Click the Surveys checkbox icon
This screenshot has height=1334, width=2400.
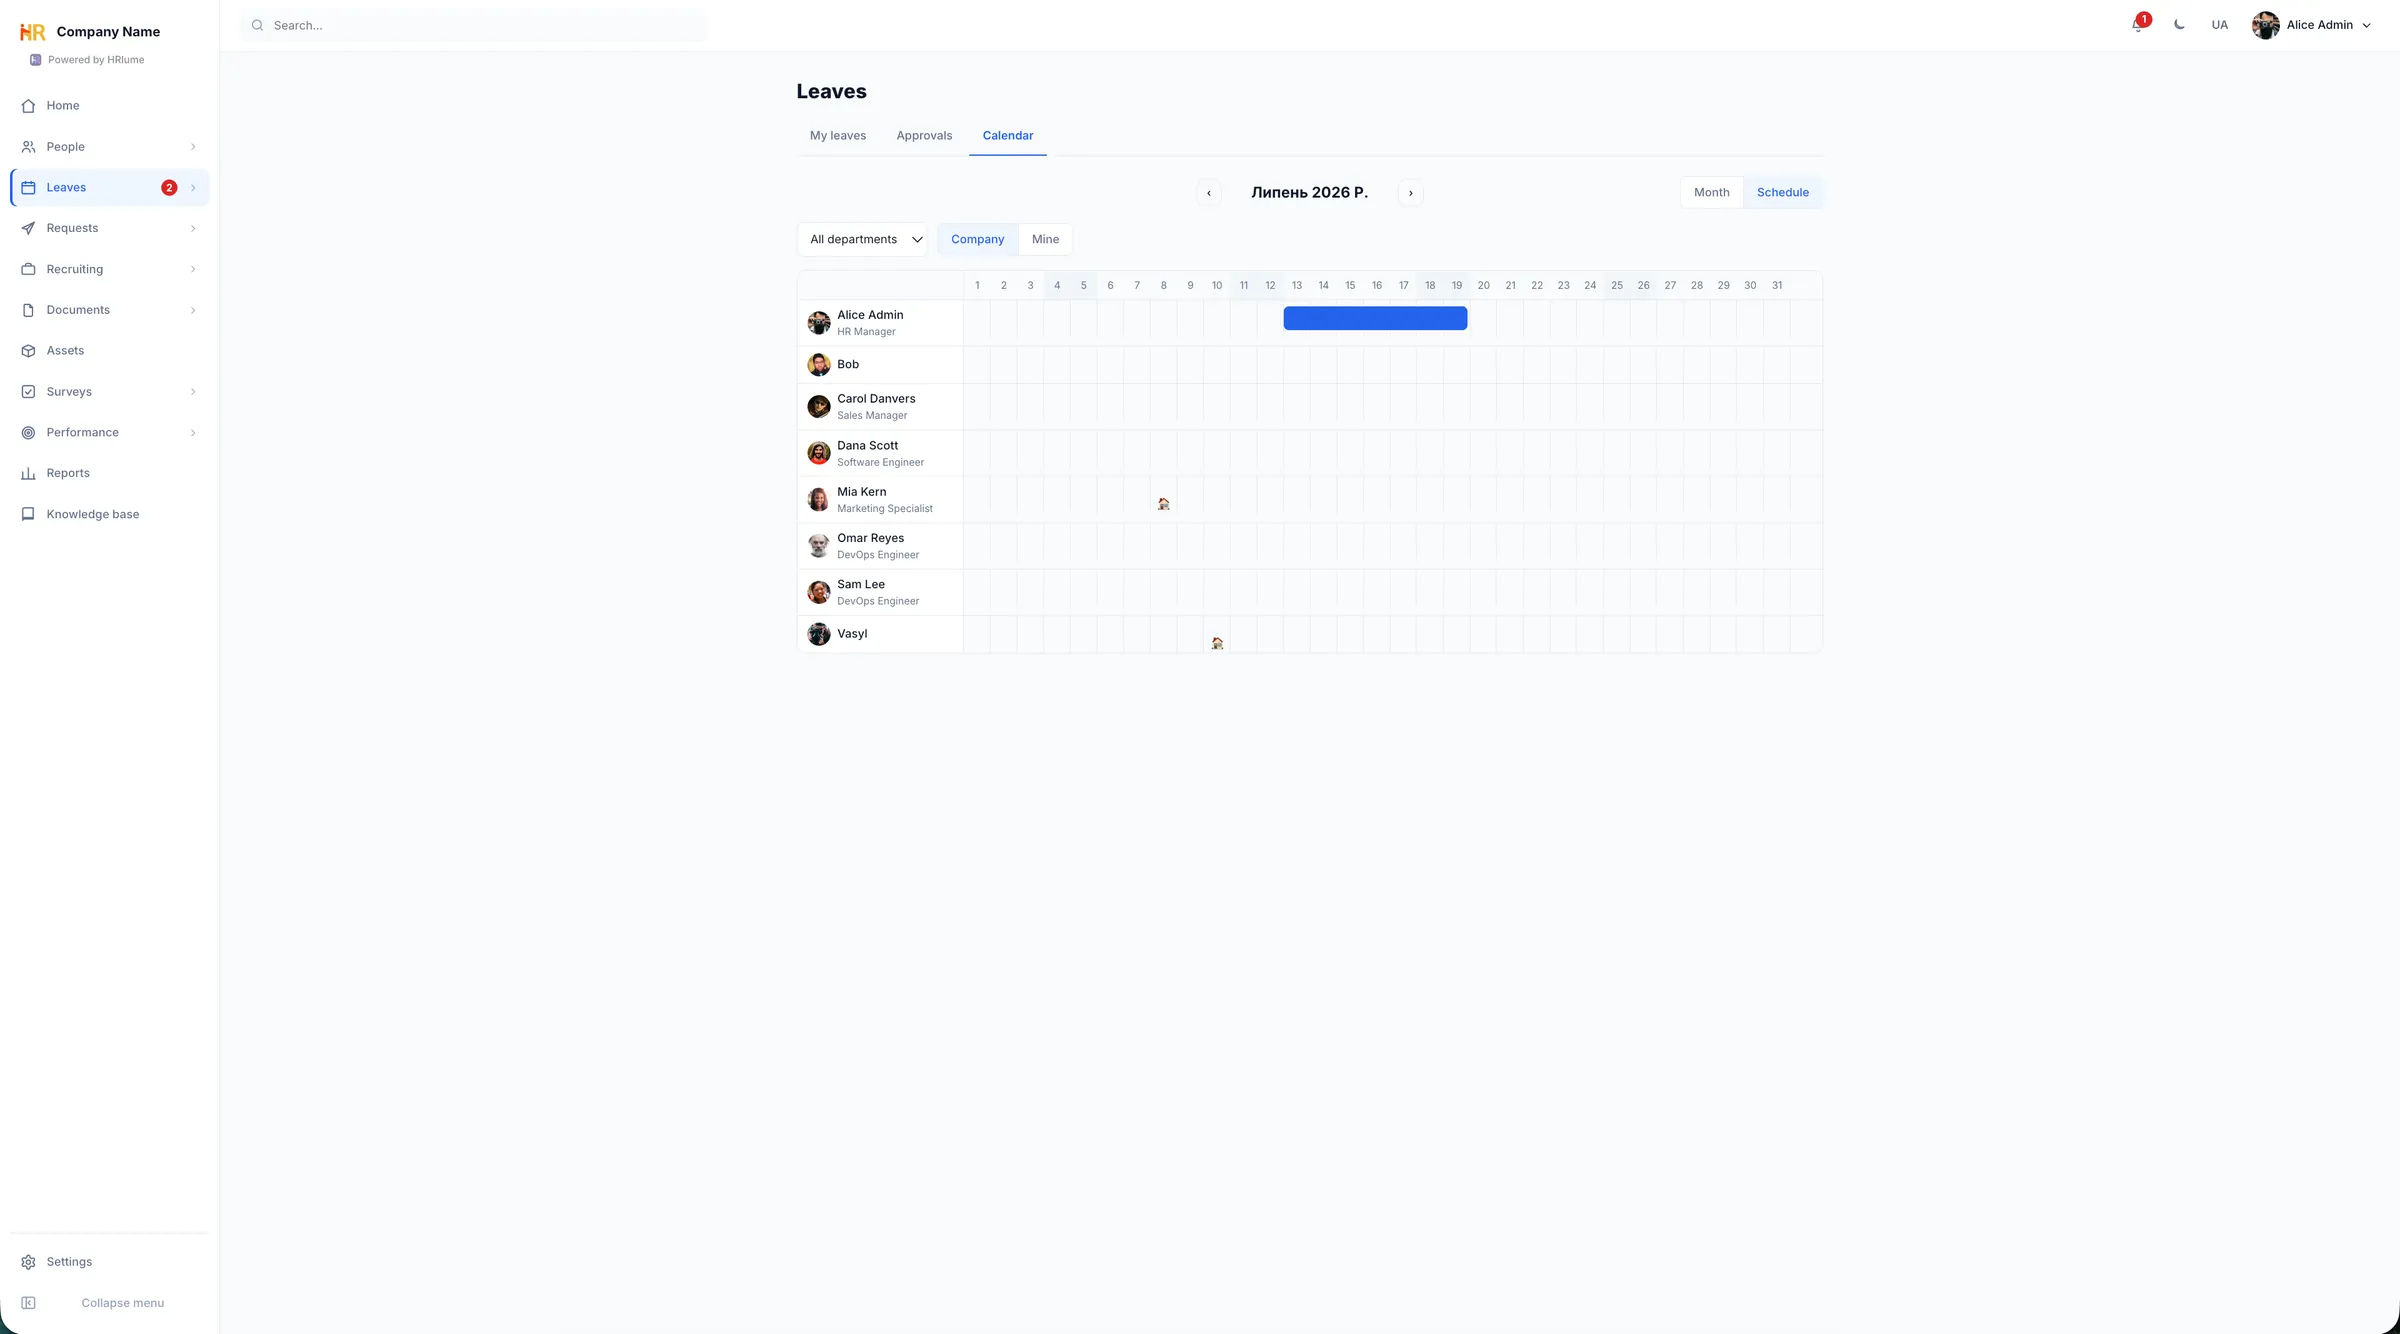click(x=28, y=392)
